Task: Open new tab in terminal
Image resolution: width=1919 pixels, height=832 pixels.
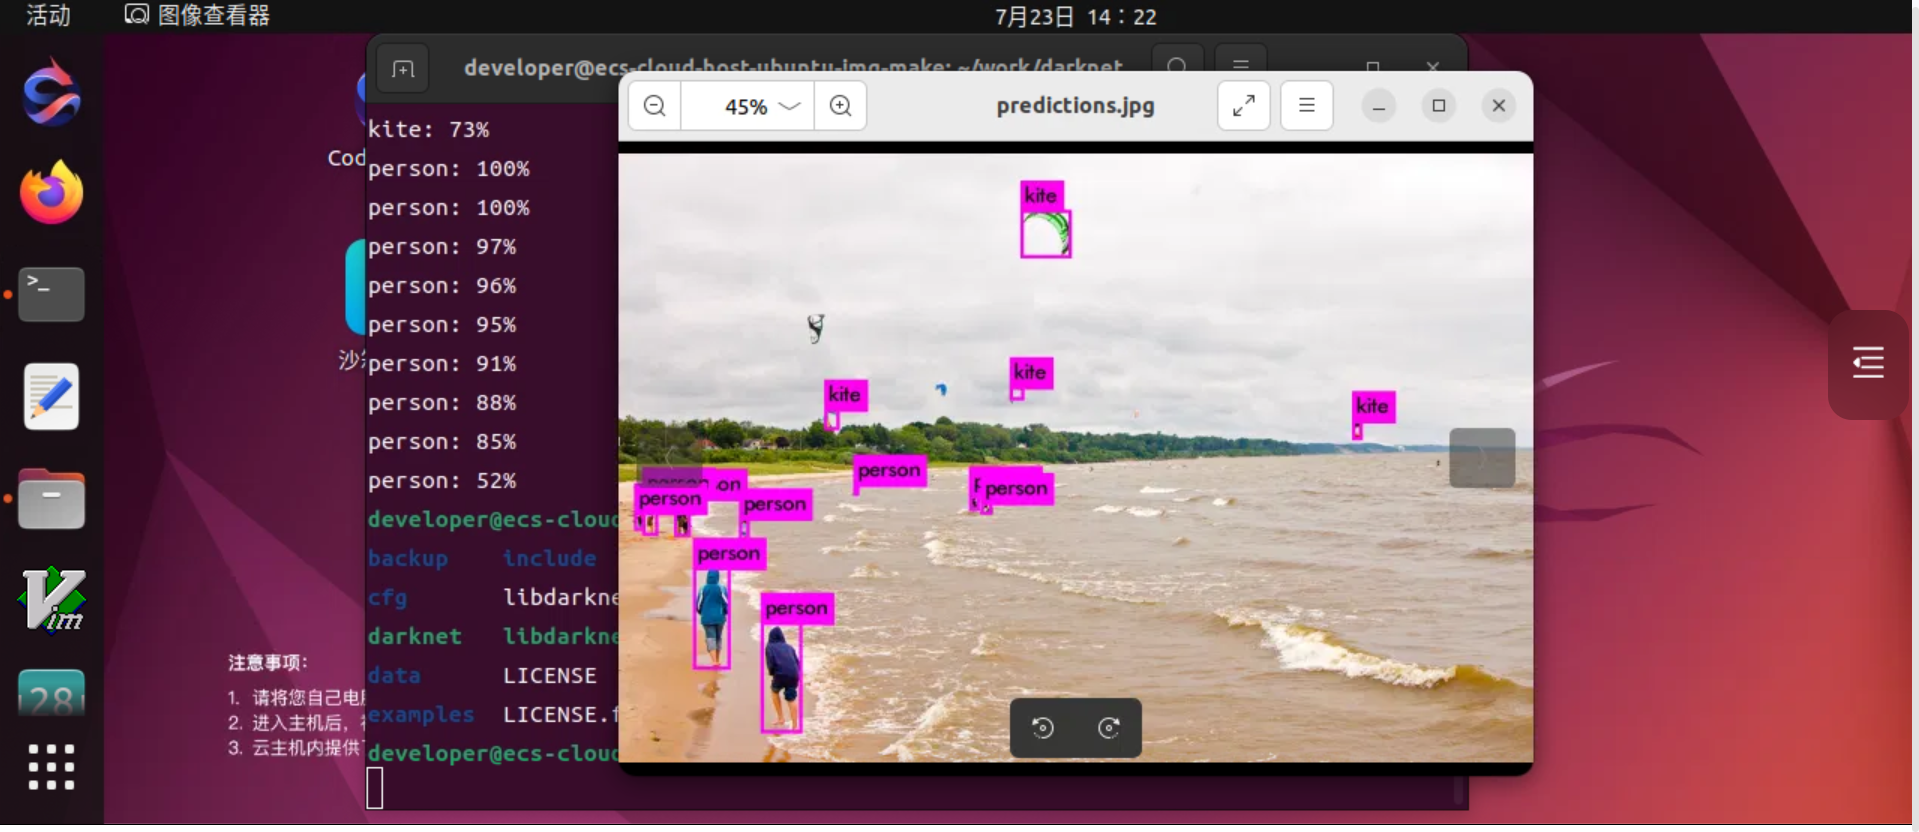Action: (x=403, y=69)
